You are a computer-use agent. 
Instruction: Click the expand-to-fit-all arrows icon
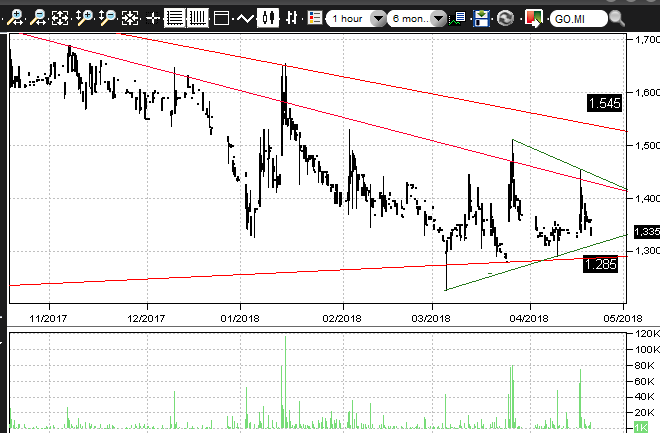tap(60, 18)
